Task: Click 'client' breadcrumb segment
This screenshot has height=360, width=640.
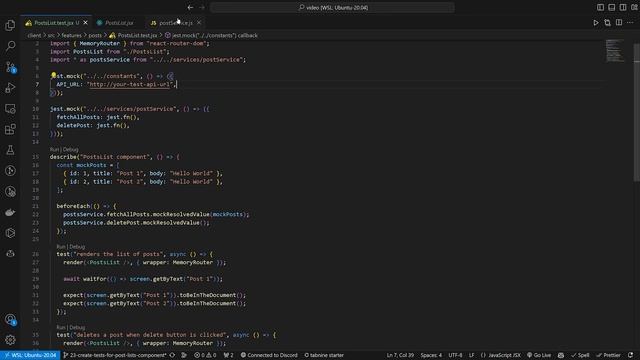Action: pos(34,36)
